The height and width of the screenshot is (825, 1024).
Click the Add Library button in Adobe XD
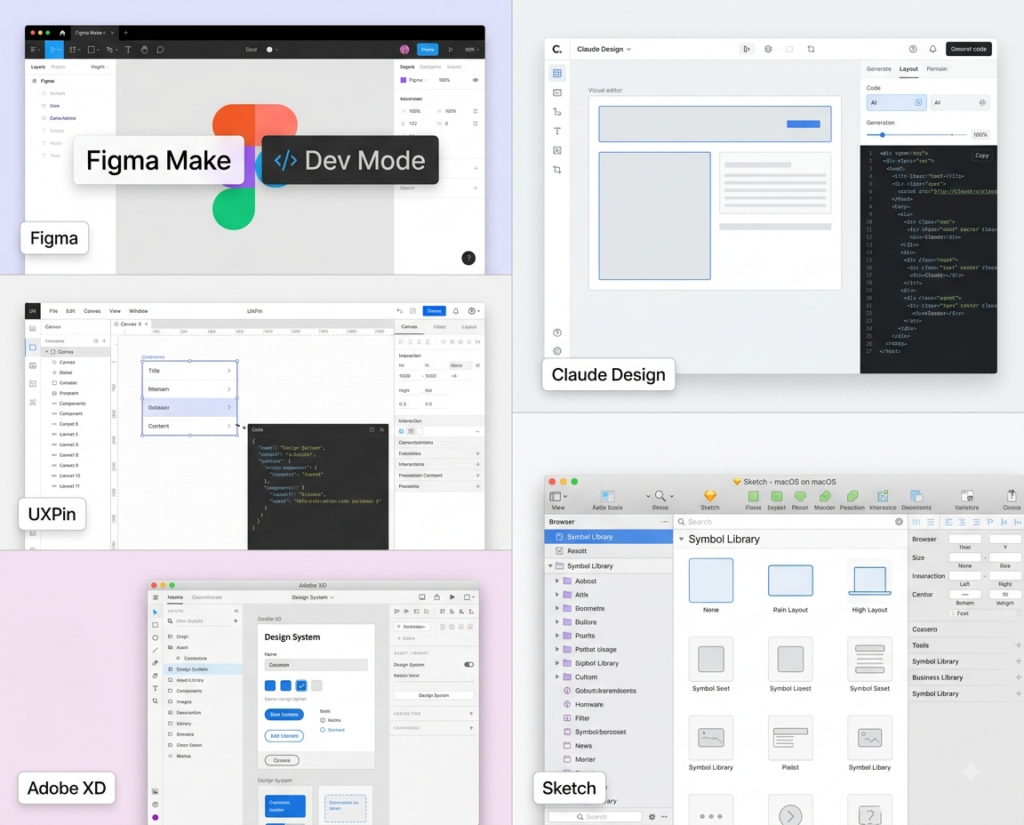tap(284, 736)
